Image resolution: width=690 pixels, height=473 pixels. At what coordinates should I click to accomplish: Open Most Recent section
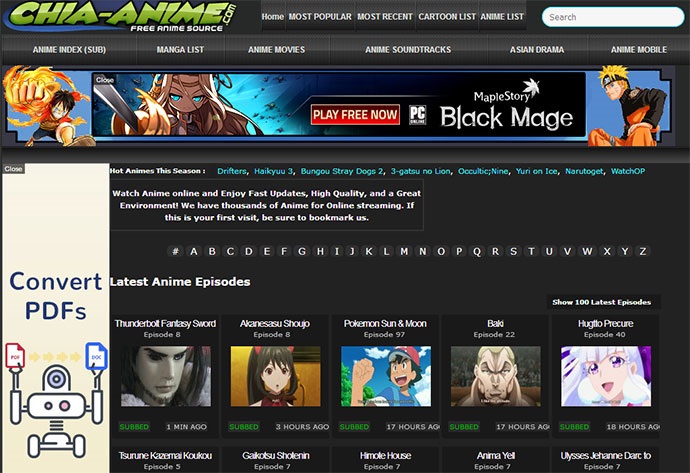(385, 17)
